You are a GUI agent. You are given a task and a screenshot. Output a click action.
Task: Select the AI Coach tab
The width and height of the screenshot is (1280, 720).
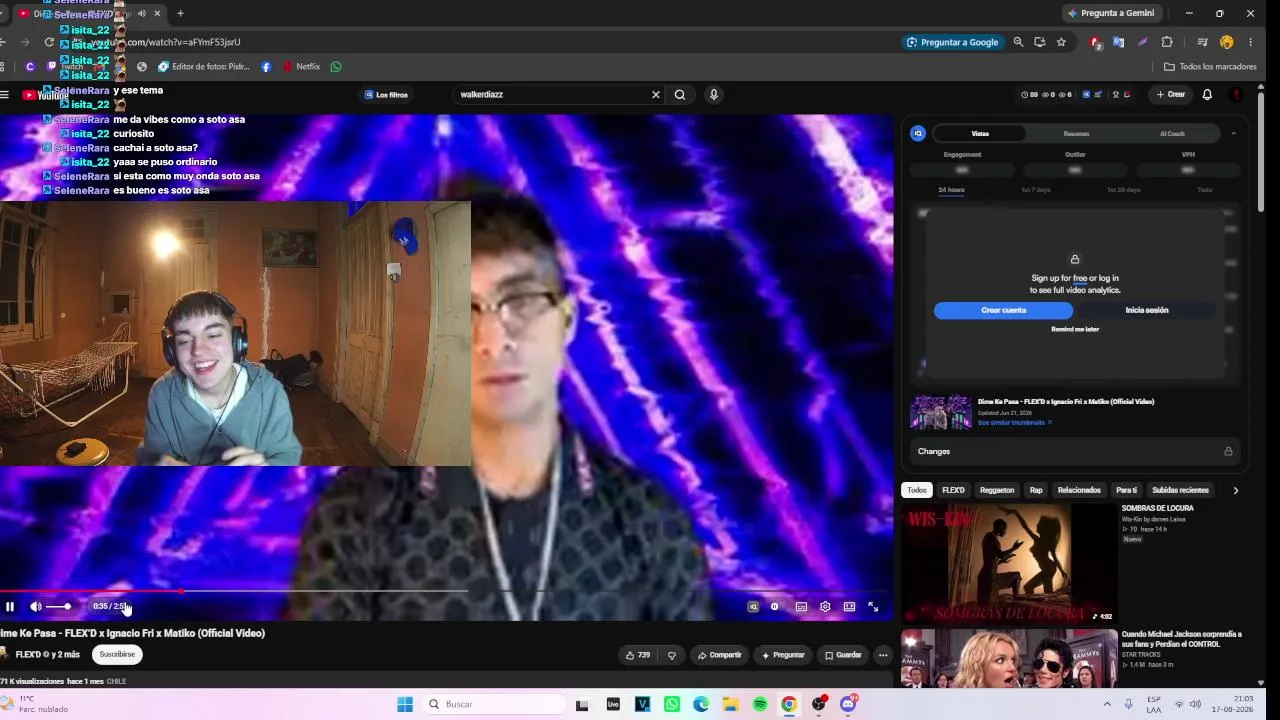[x=1172, y=134]
